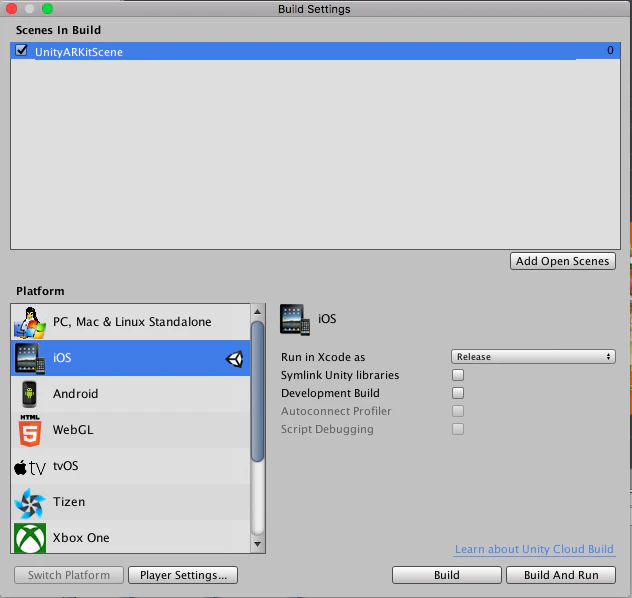Open Player Settings
632x598 pixels.
pos(183,575)
